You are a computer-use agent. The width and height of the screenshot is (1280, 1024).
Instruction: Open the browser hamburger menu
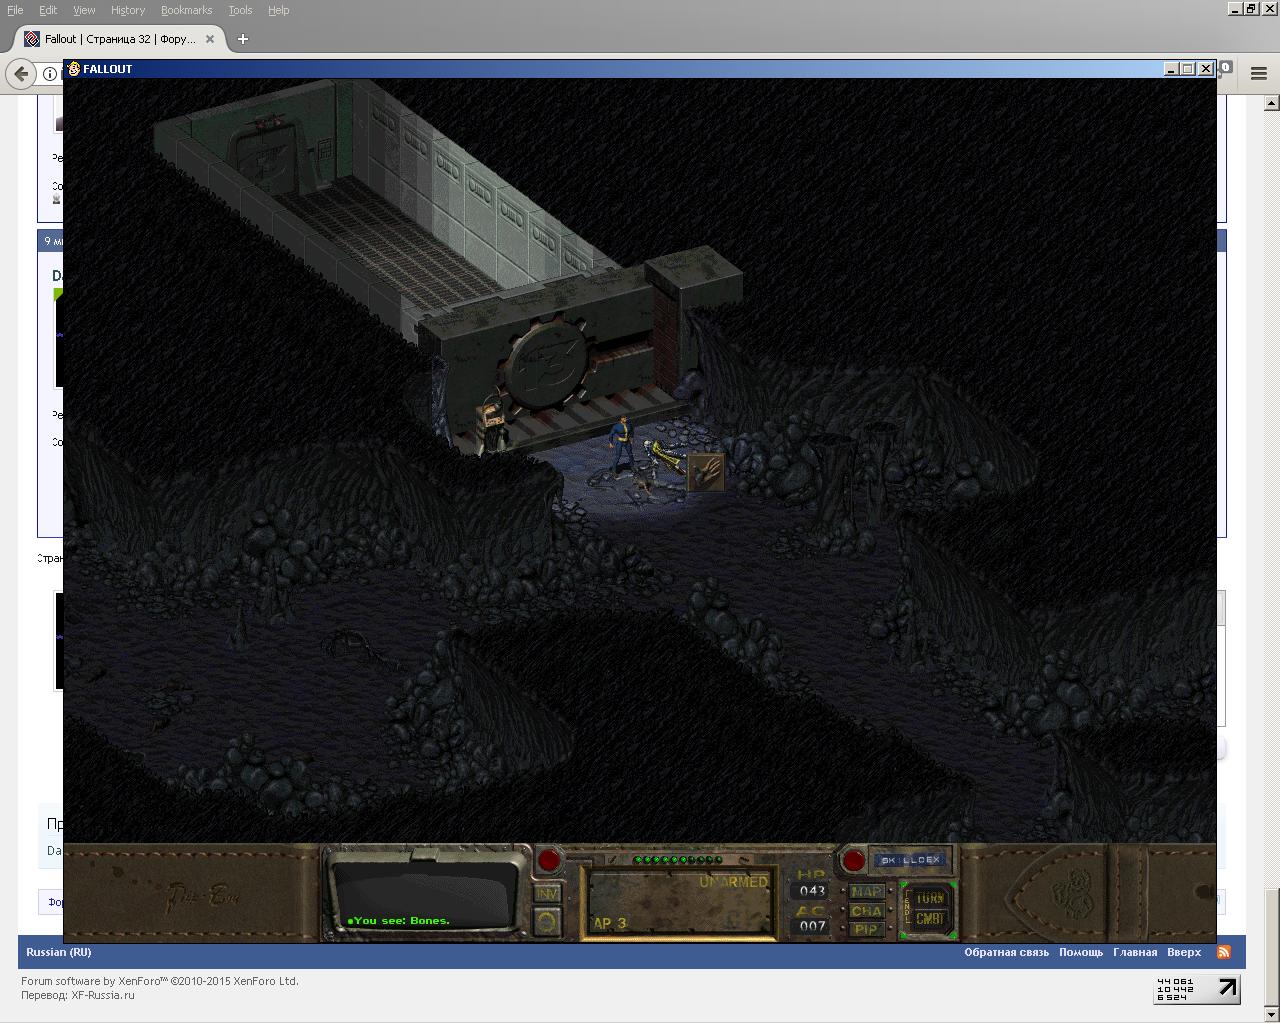coord(1259,73)
